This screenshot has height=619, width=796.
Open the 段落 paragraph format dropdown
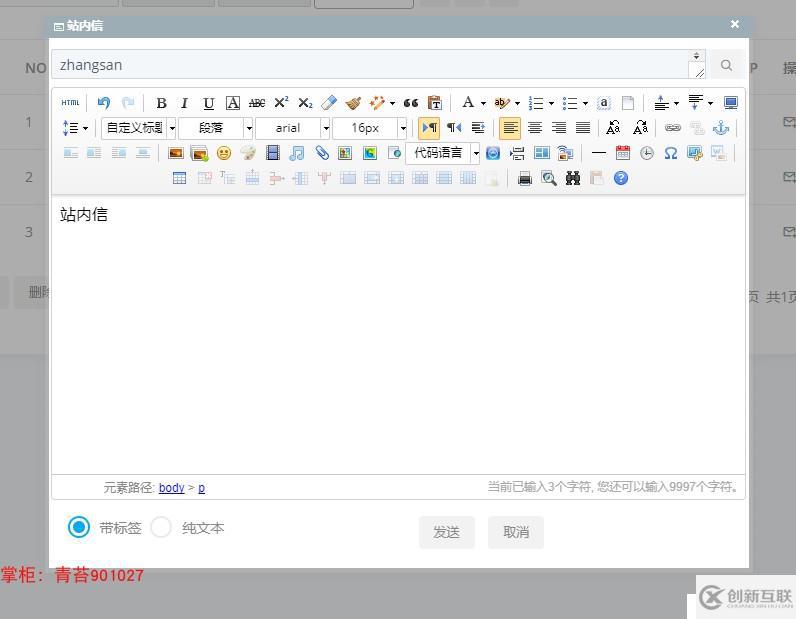216,128
